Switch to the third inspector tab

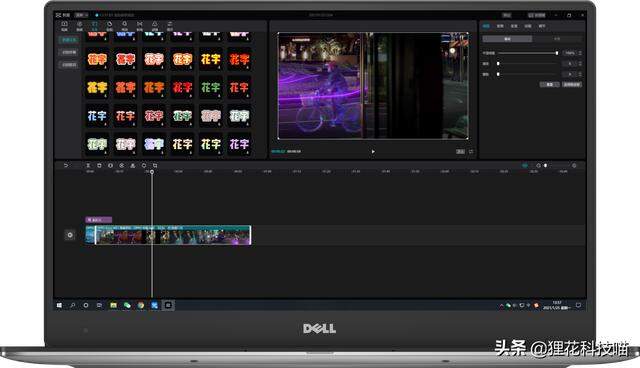tap(514, 26)
